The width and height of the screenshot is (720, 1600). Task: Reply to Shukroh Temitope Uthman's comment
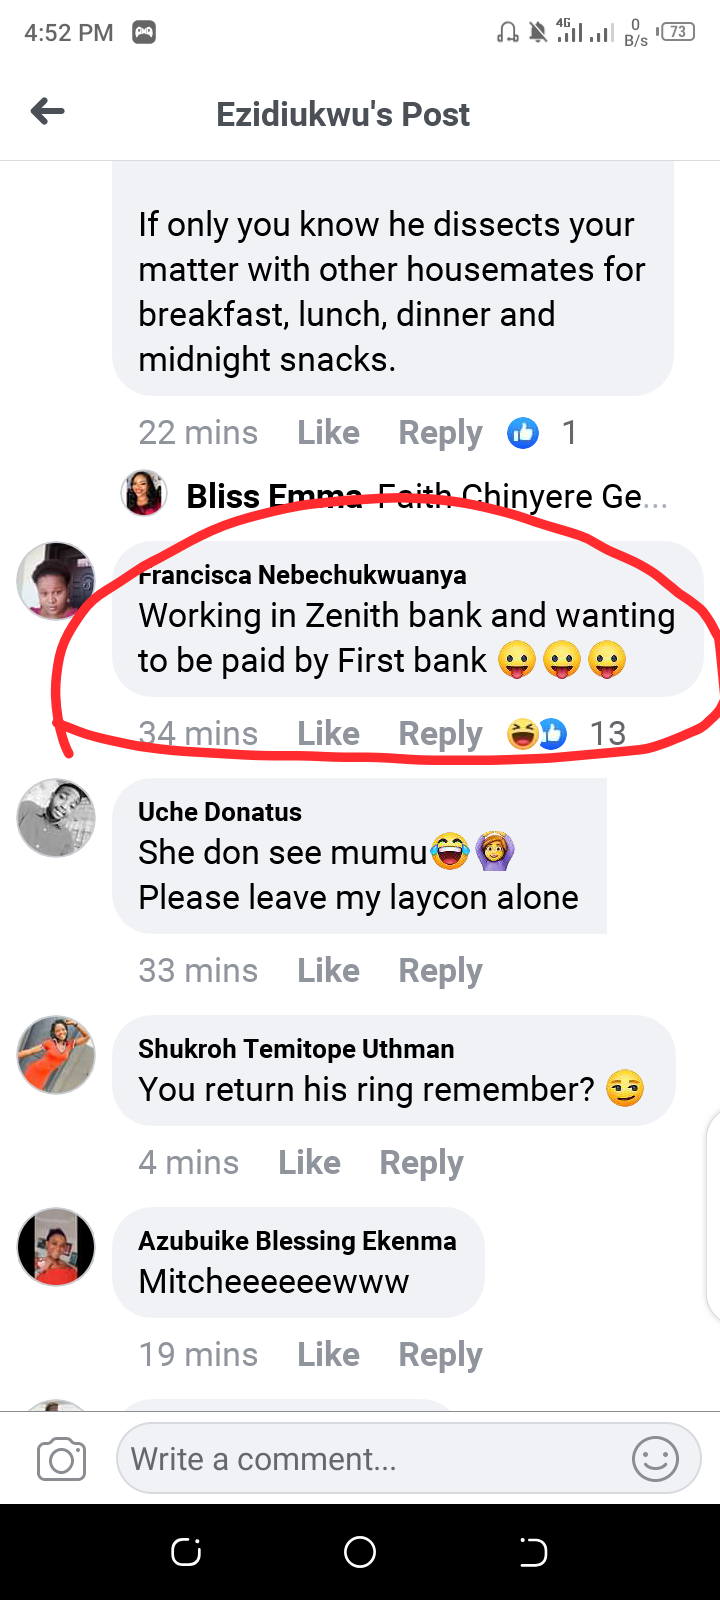click(x=421, y=1162)
